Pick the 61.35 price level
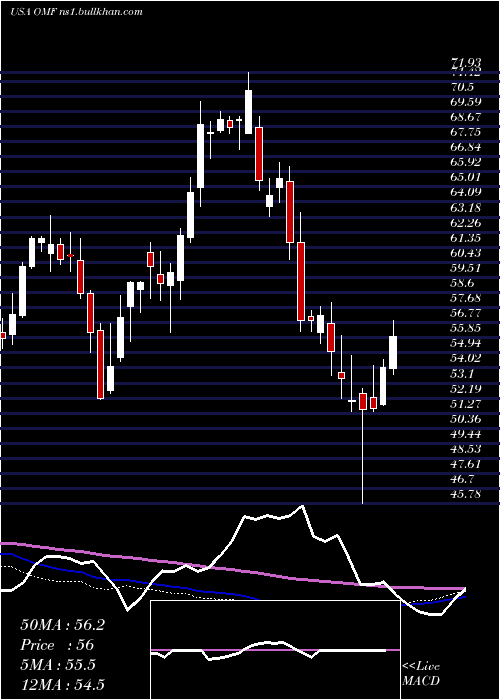This screenshot has height=700, width=500. [466, 238]
